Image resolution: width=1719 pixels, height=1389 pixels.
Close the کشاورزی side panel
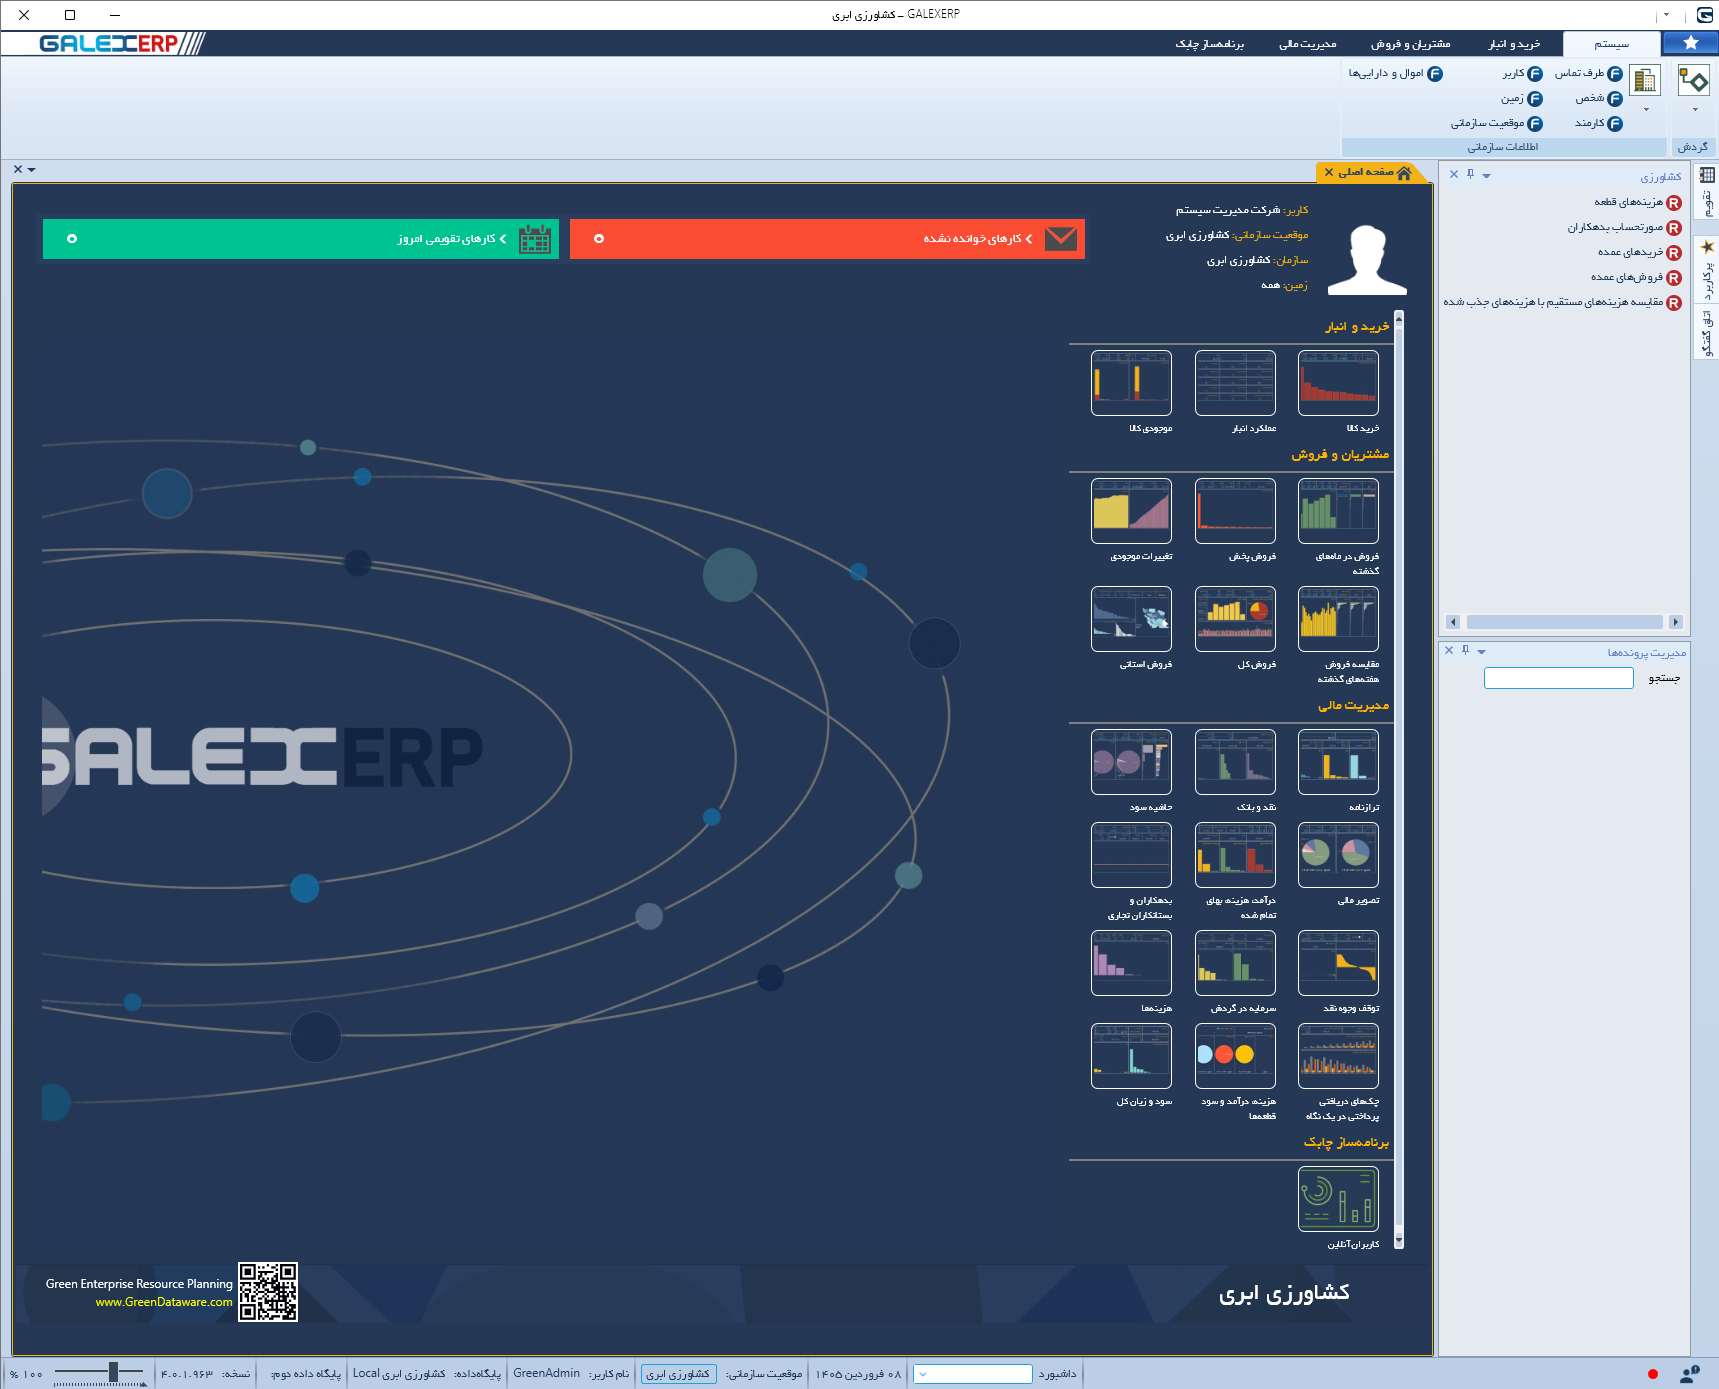tap(1454, 174)
